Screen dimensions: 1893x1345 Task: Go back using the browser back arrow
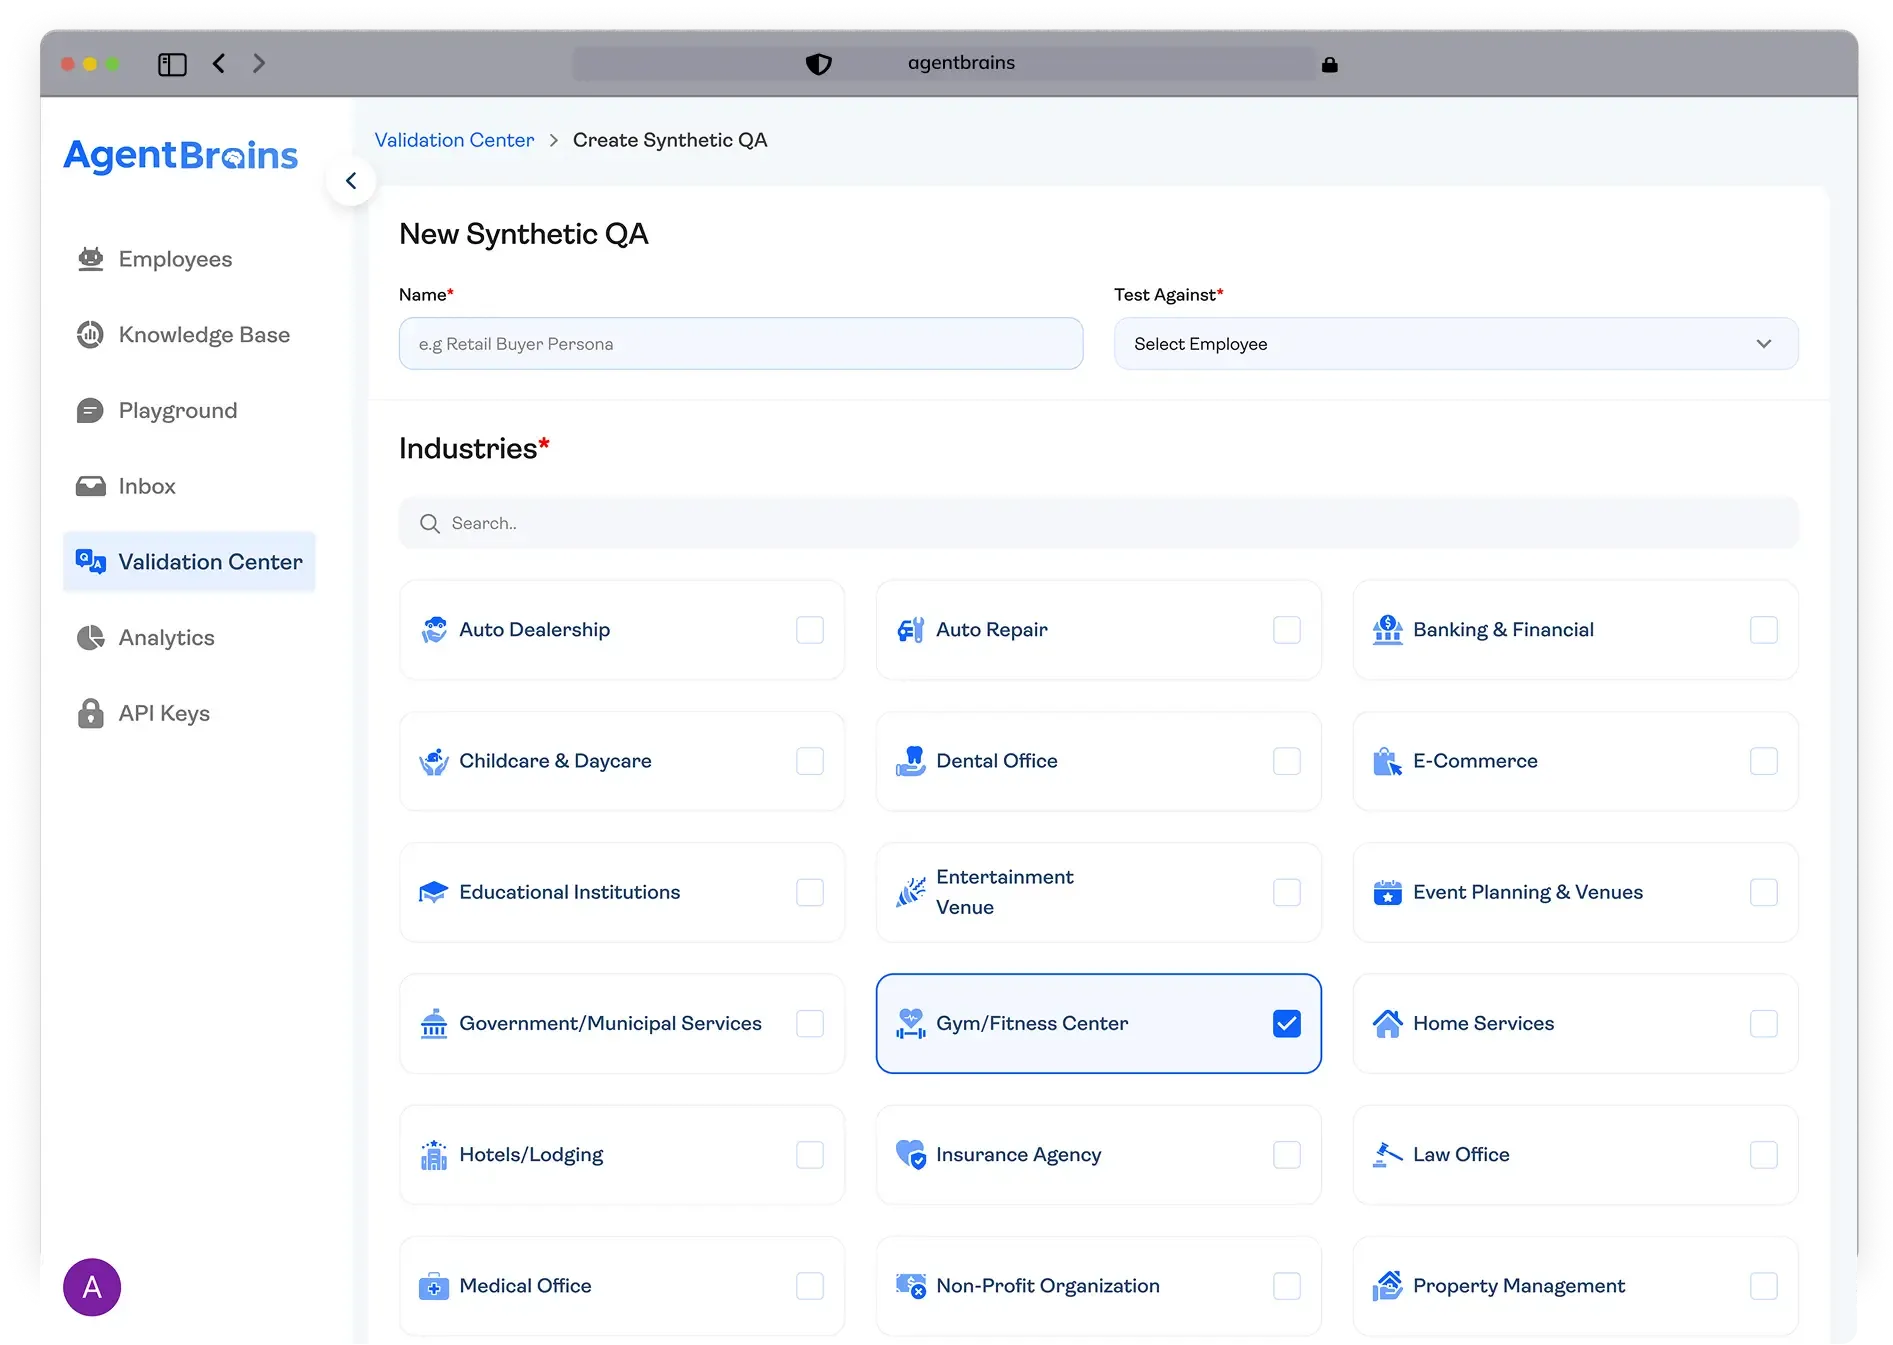219,64
